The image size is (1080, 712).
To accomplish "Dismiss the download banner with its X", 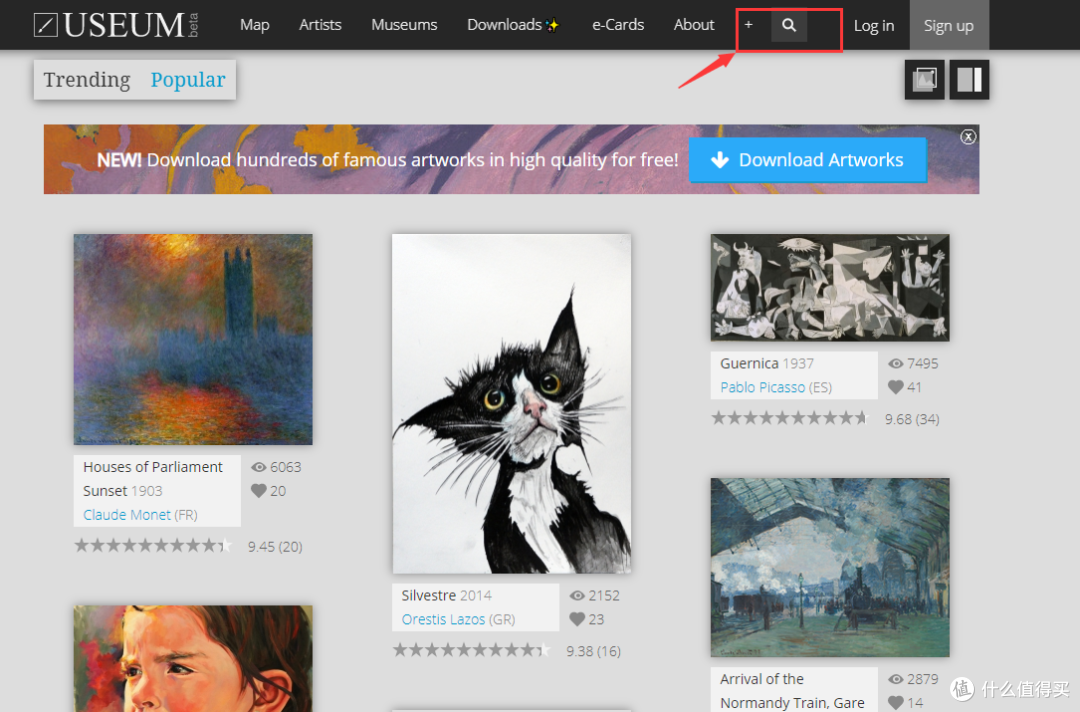I will [968, 136].
